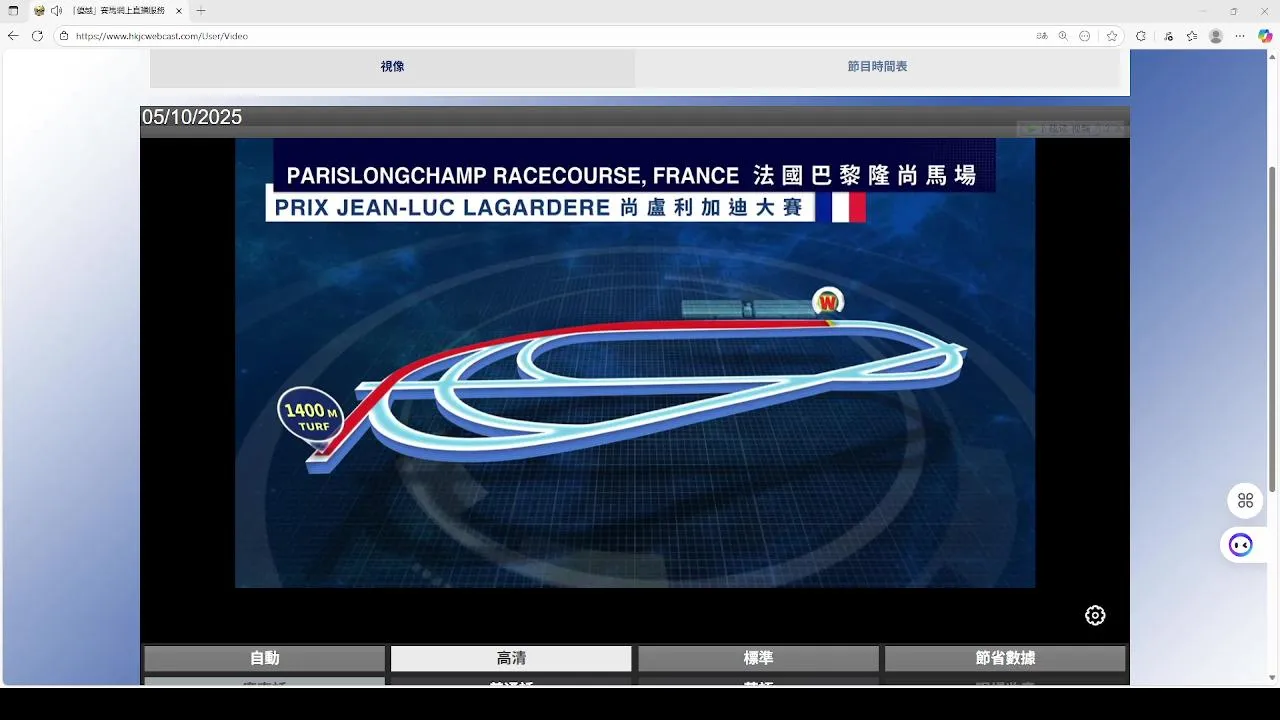
Task: Minimize the browser window
Action: click(1203, 11)
